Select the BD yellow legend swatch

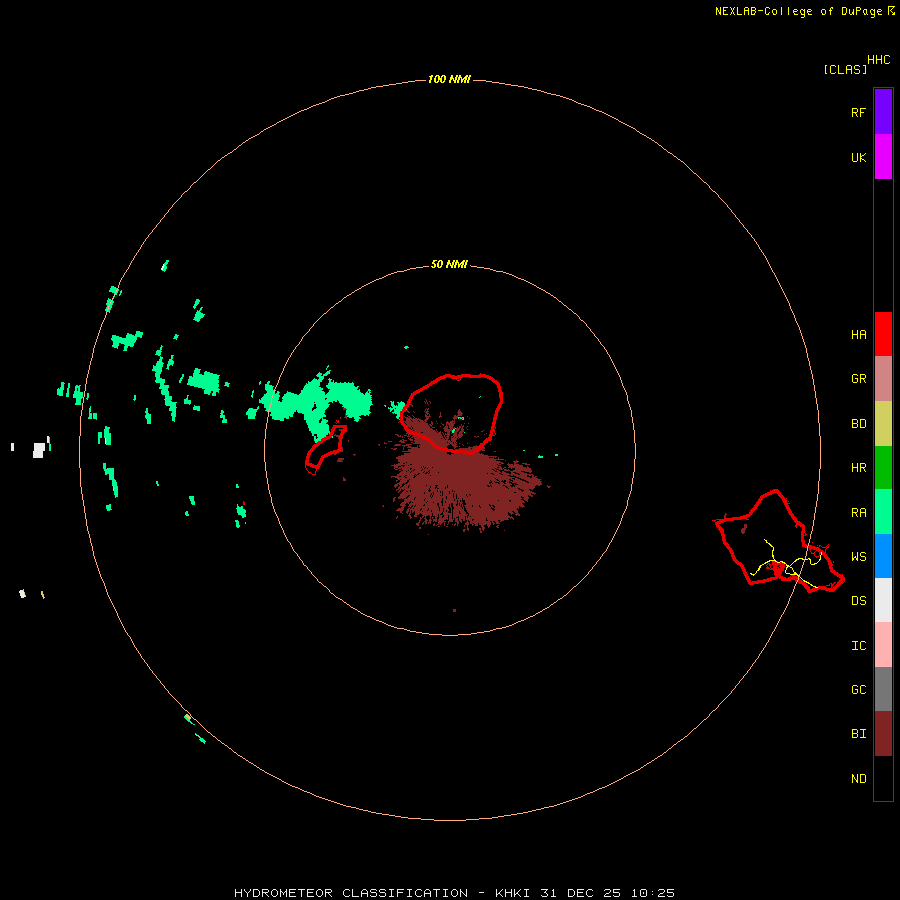tap(883, 424)
